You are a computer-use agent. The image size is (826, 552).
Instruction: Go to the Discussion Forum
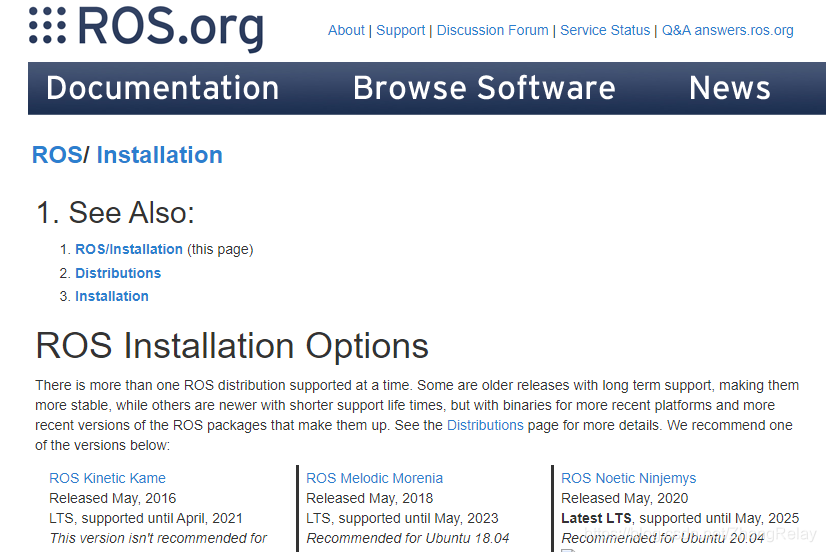click(493, 31)
